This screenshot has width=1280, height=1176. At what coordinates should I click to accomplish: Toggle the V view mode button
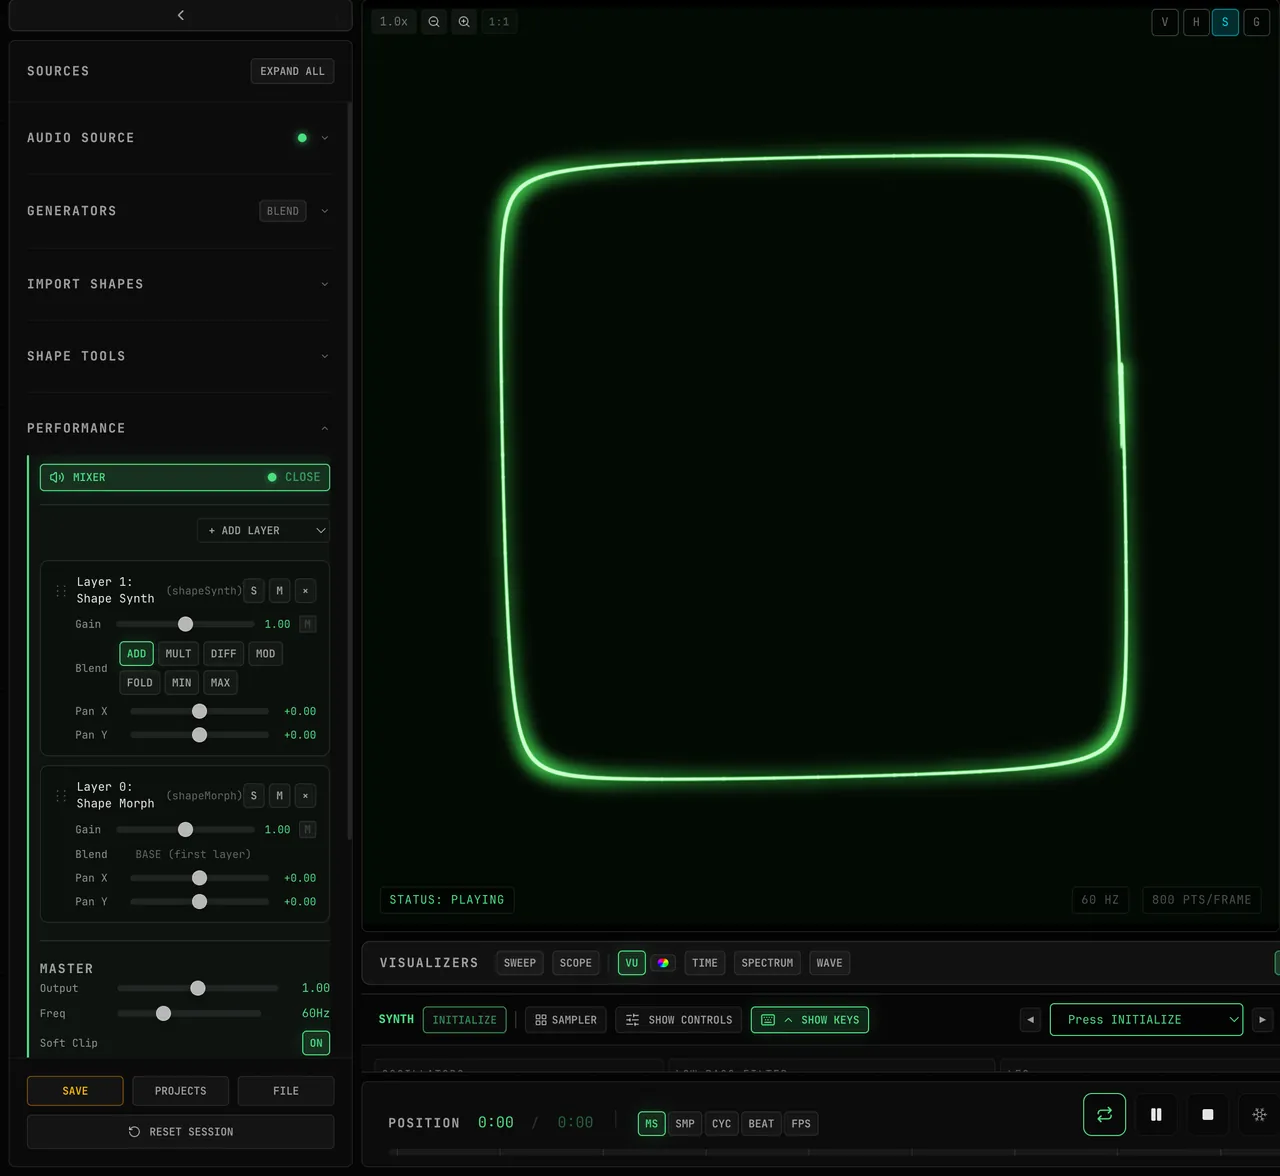(1165, 22)
